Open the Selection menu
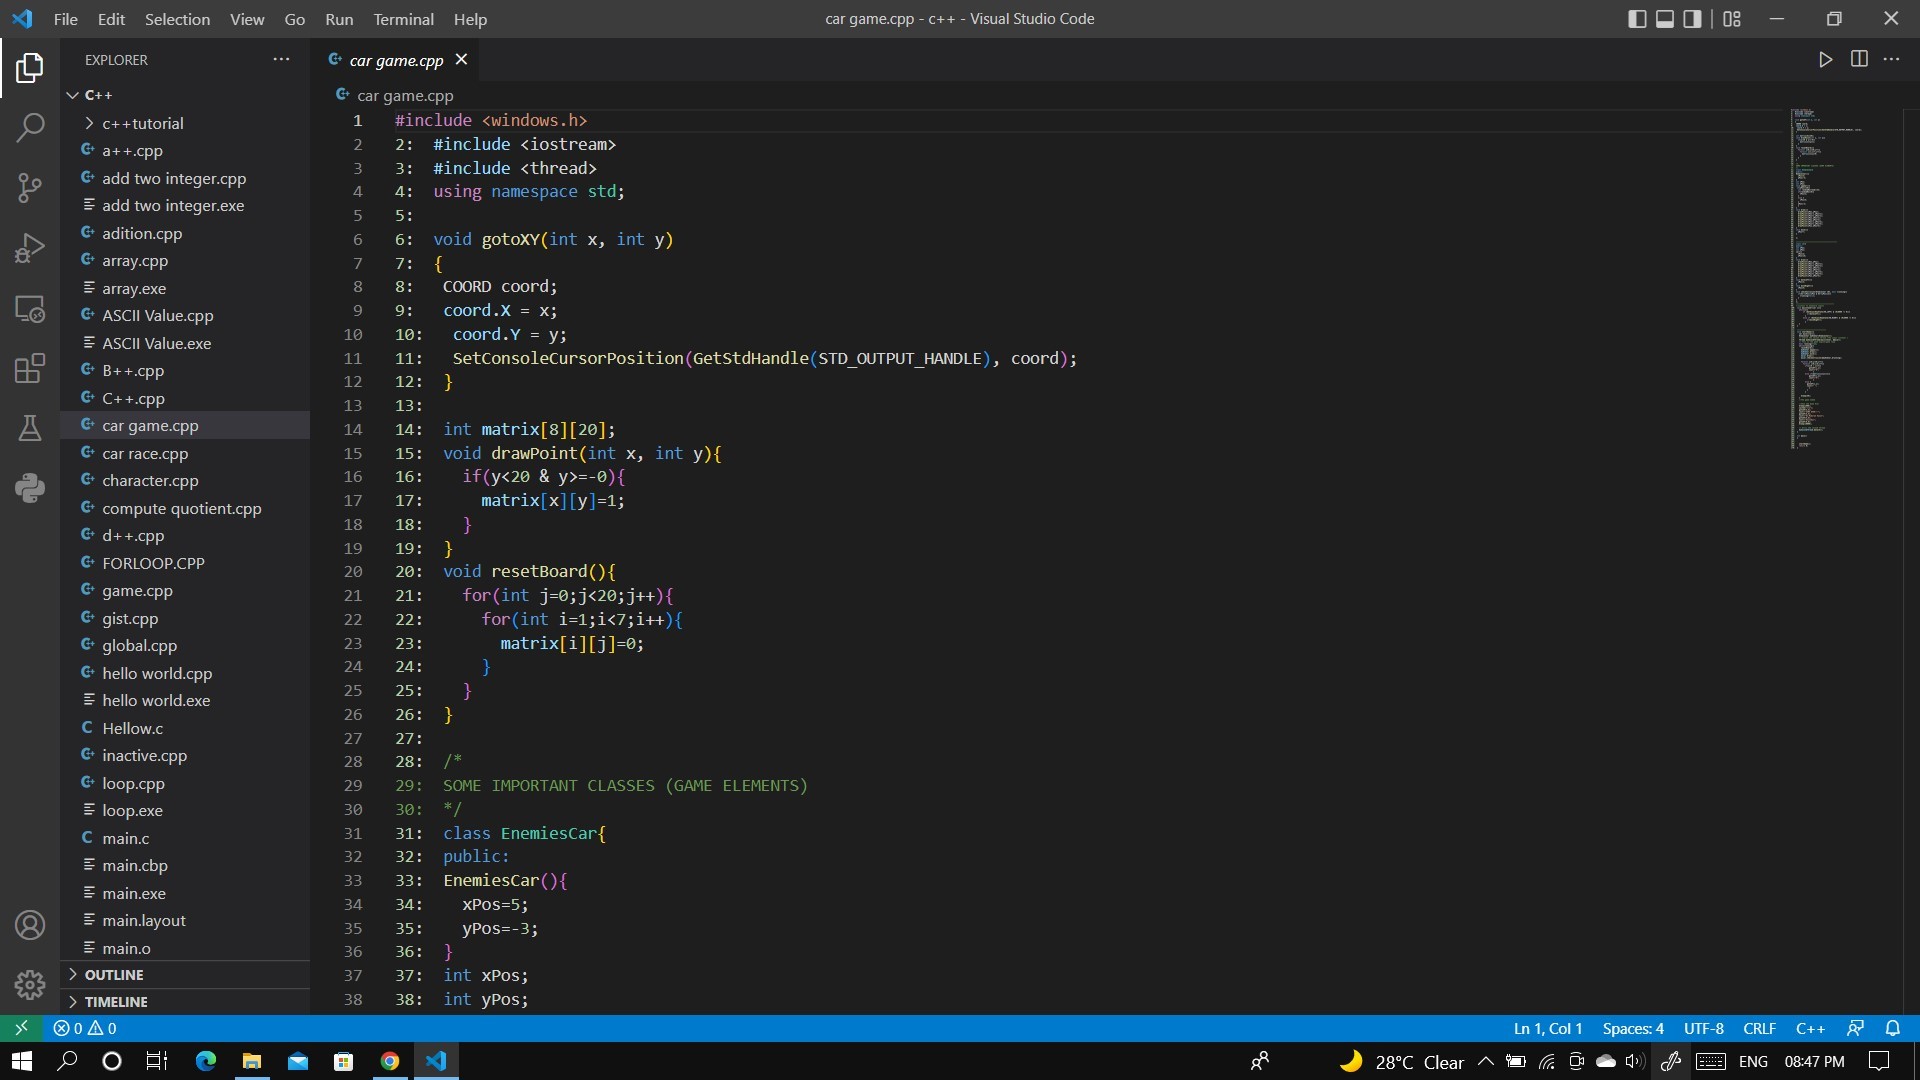1920x1080 pixels. click(177, 19)
